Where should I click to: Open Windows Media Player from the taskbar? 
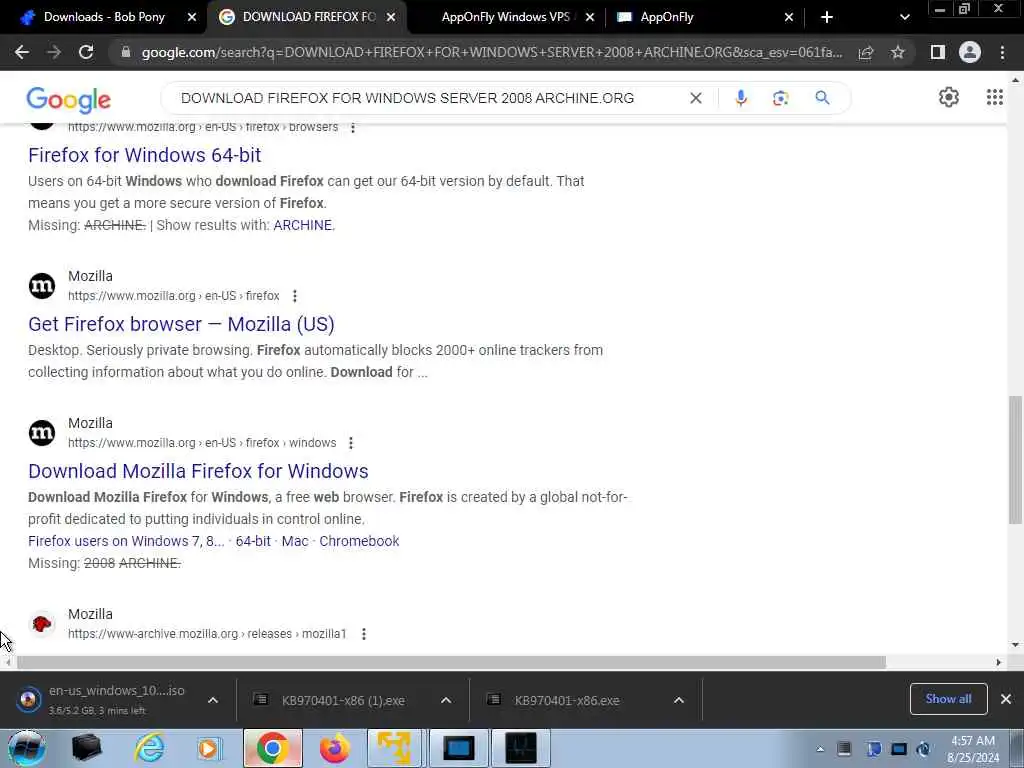click(209, 748)
